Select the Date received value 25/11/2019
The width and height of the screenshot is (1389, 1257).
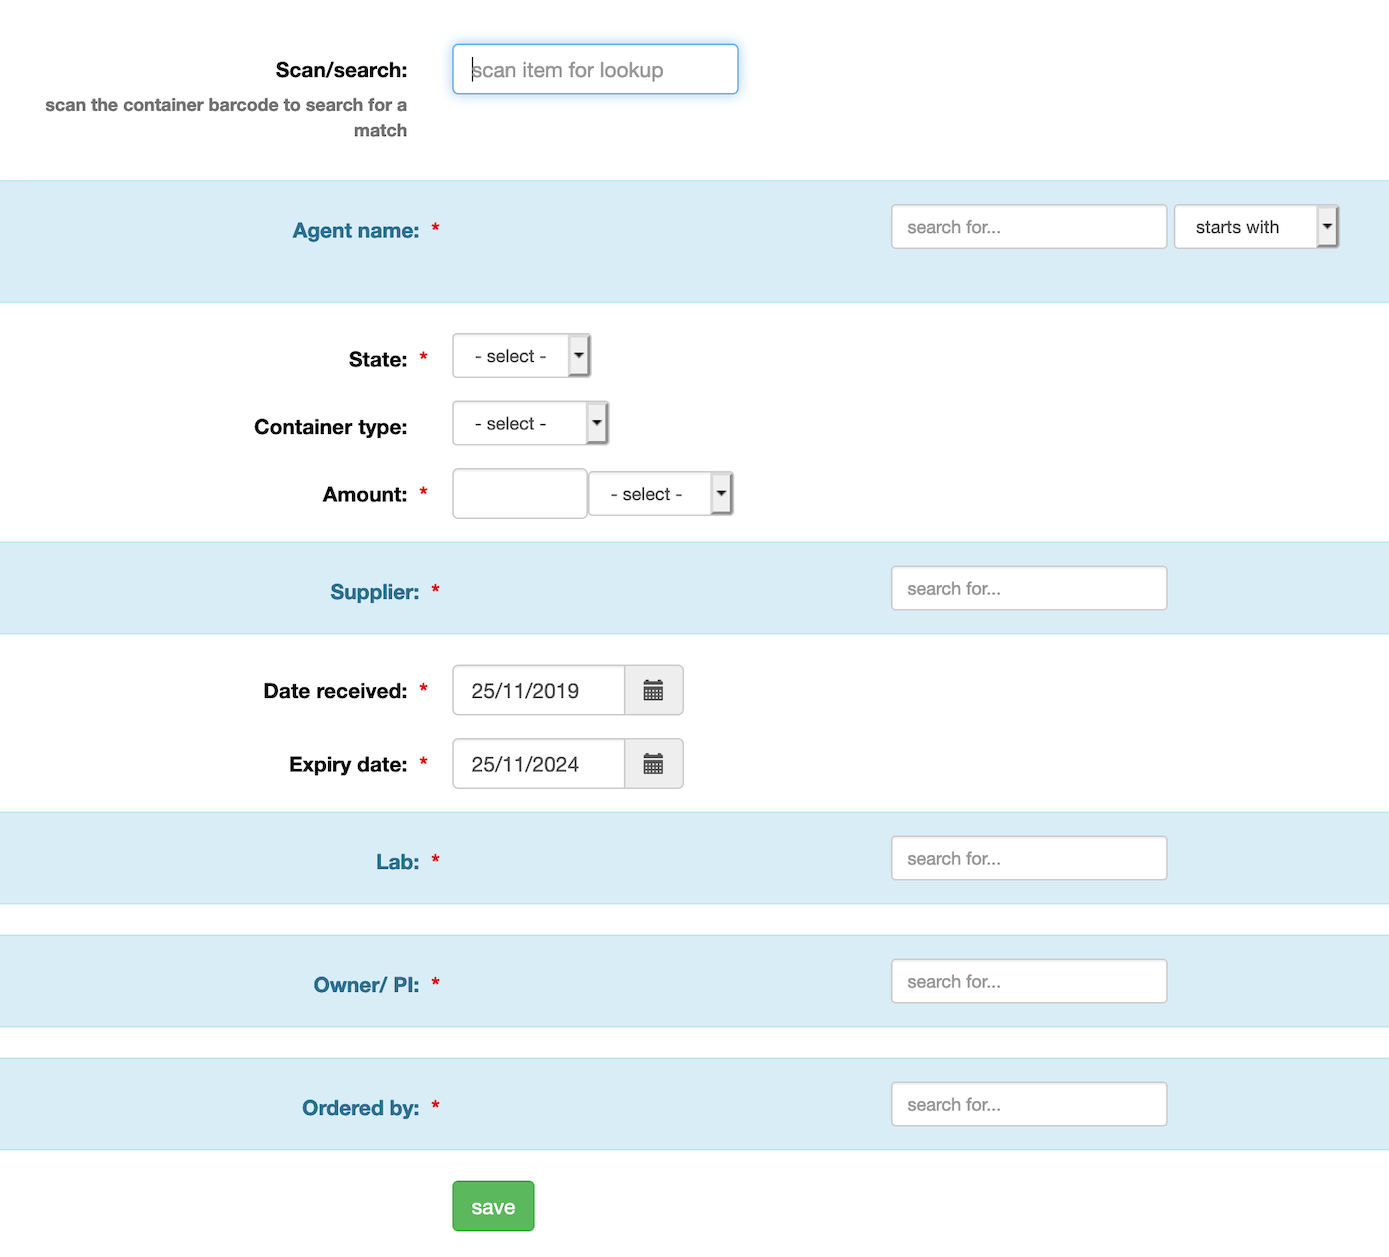point(537,690)
